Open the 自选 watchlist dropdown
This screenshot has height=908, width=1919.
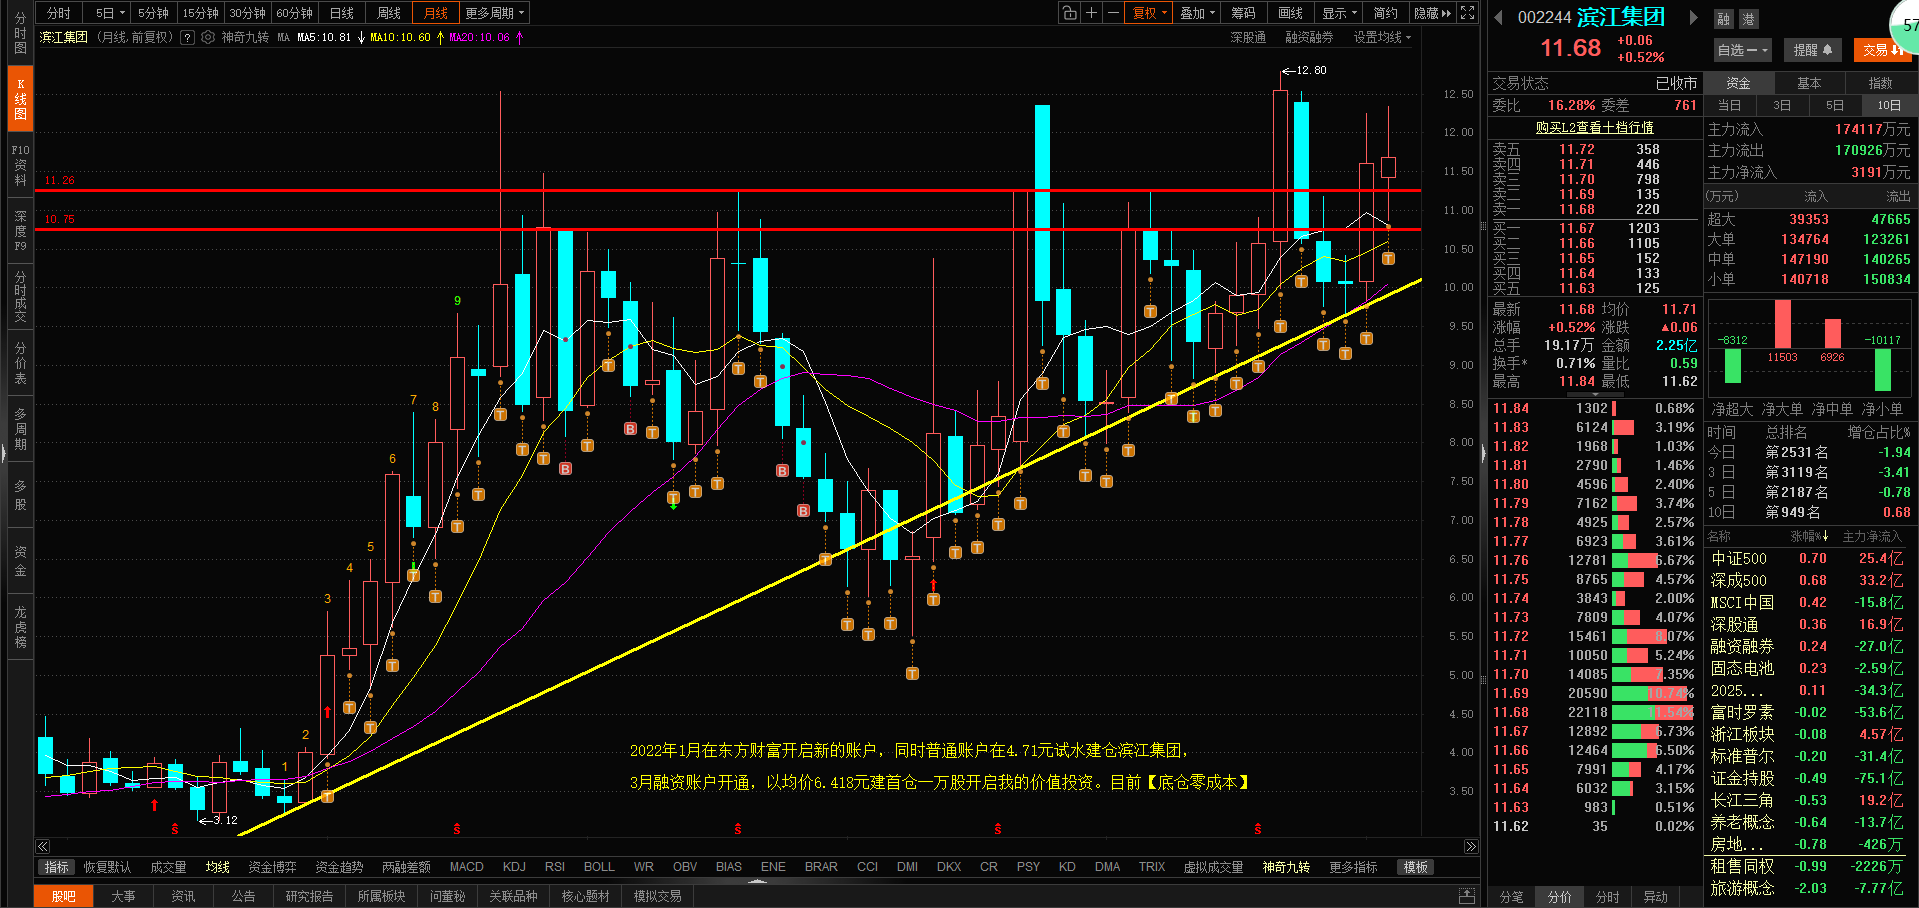point(1742,50)
